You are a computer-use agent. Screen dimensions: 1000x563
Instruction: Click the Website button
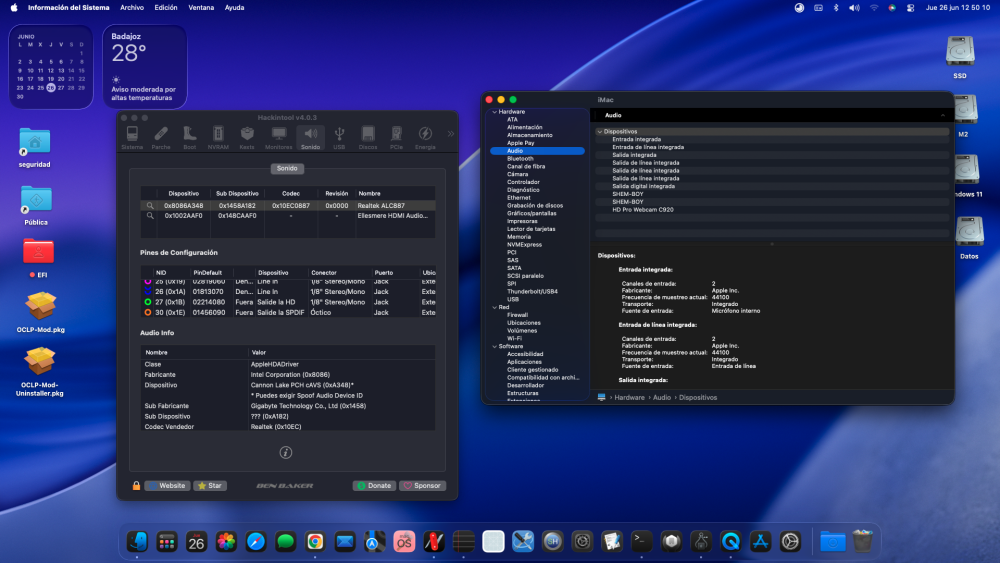pyautogui.click(x=167, y=486)
